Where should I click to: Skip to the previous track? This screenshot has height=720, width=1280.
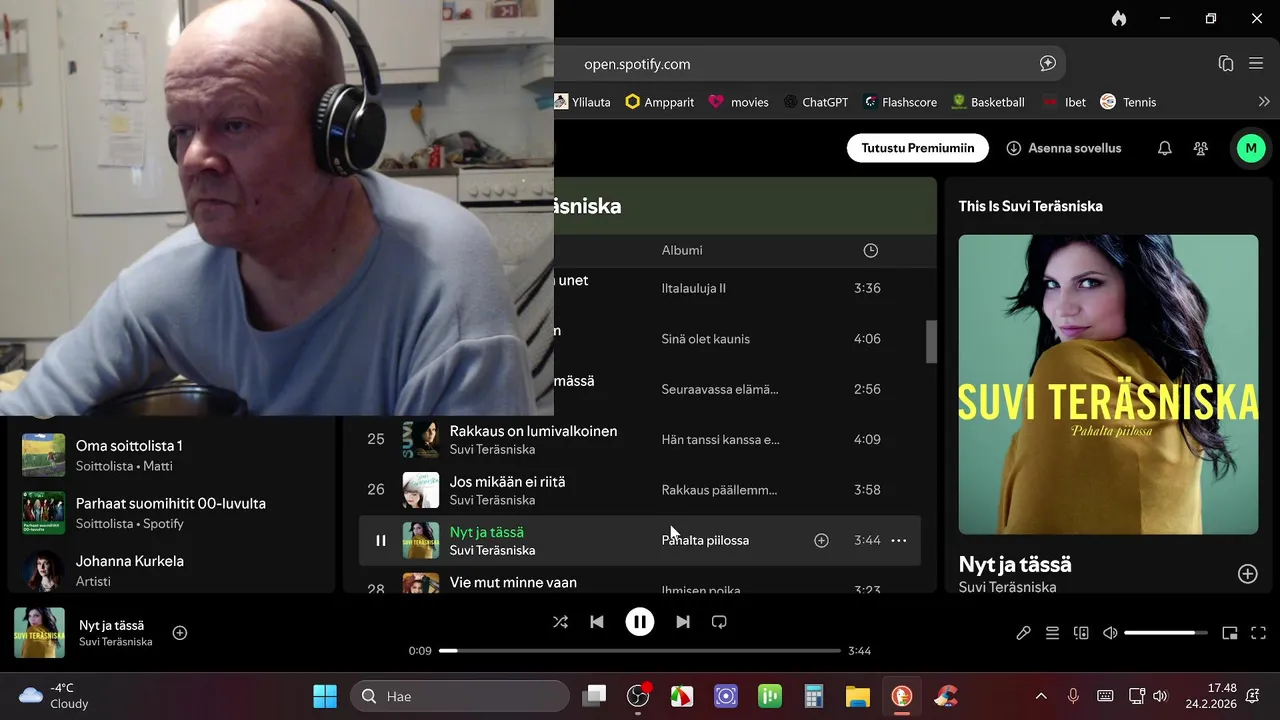[x=597, y=622]
